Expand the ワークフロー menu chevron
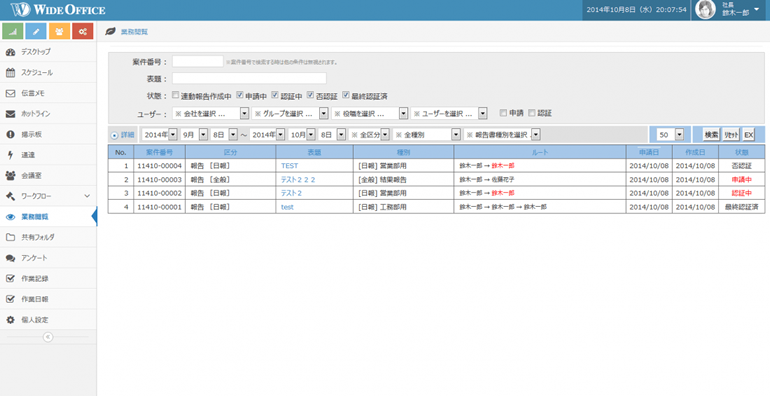Image resolution: width=770 pixels, height=396 pixels. point(87,196)
